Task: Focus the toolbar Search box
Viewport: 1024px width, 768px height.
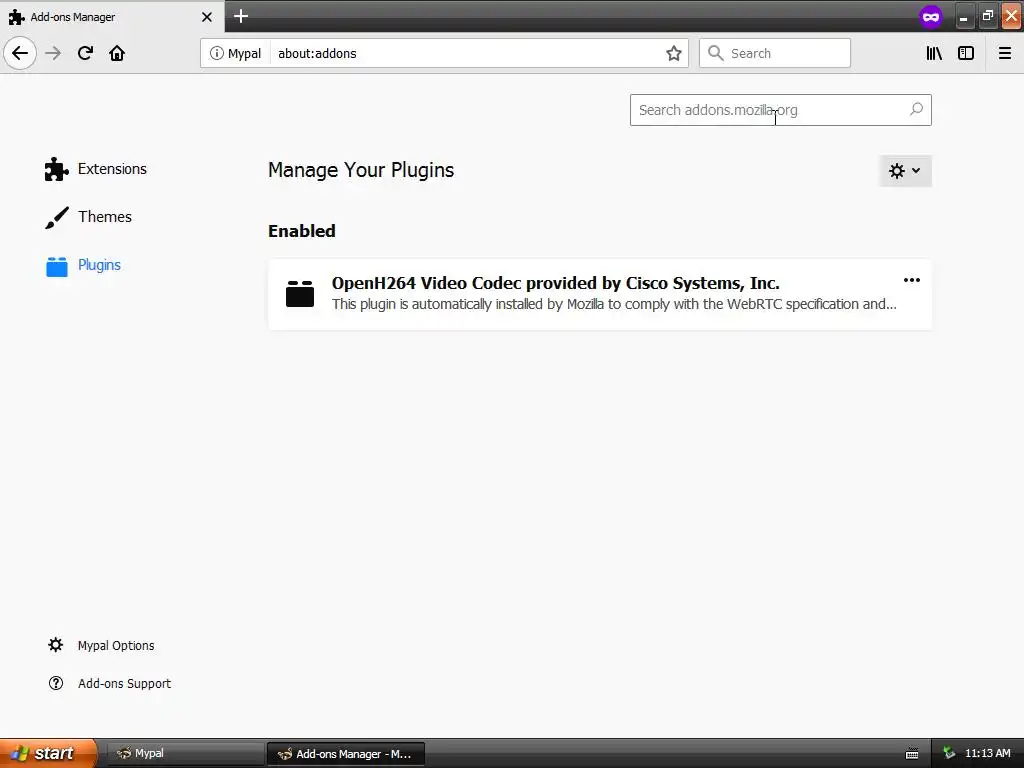Action: pyautogui.click(x=775, y=53)
